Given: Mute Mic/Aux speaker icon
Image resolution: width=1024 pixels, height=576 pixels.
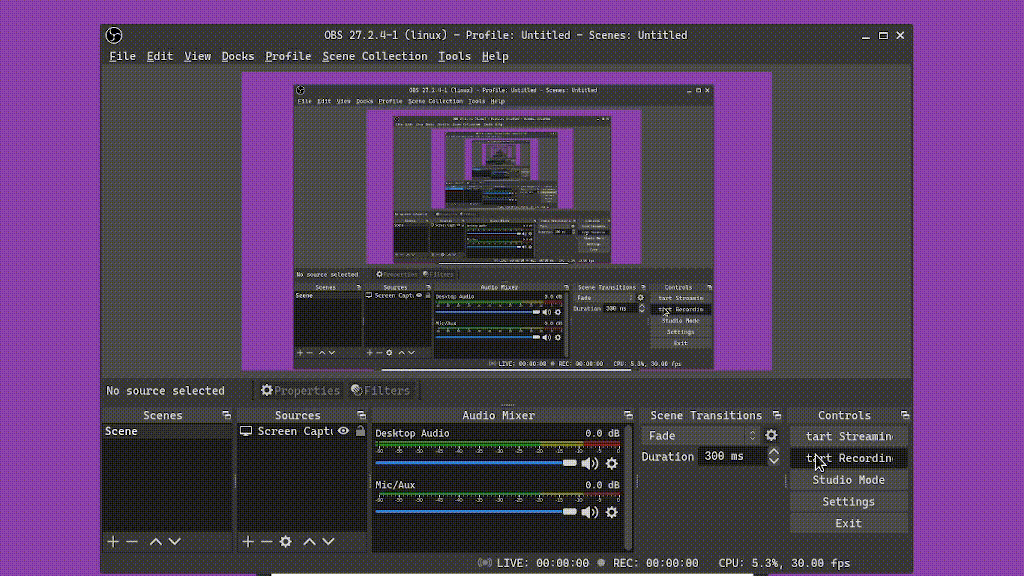Looking at the screenshot, I should click(590, 513).
